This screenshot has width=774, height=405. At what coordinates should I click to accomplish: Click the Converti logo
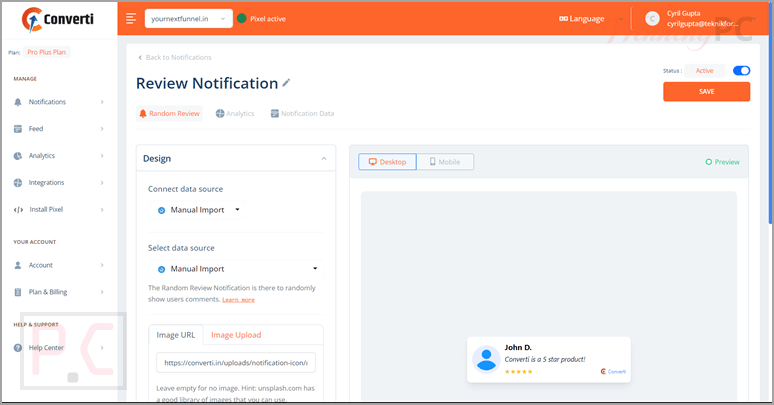[58, 19]
